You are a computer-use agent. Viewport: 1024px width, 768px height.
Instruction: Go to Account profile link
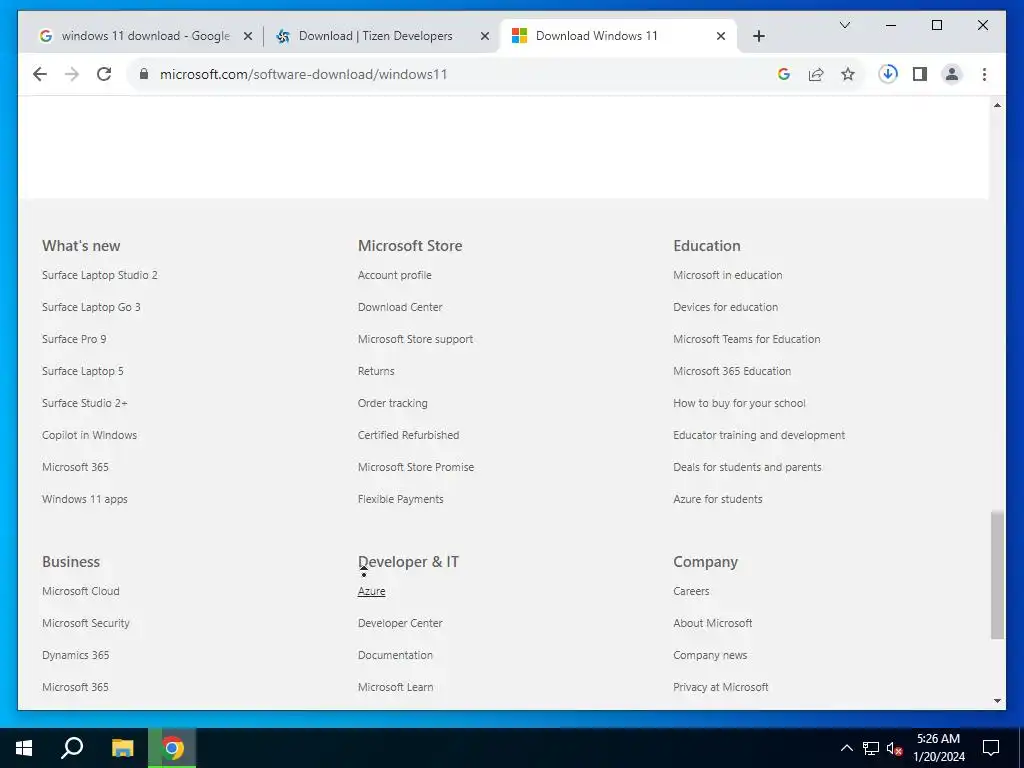[x=394, y=275]
